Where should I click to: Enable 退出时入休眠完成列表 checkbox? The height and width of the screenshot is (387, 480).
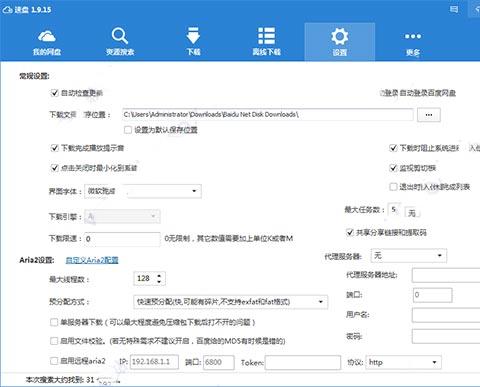click(x=393, y=187)
